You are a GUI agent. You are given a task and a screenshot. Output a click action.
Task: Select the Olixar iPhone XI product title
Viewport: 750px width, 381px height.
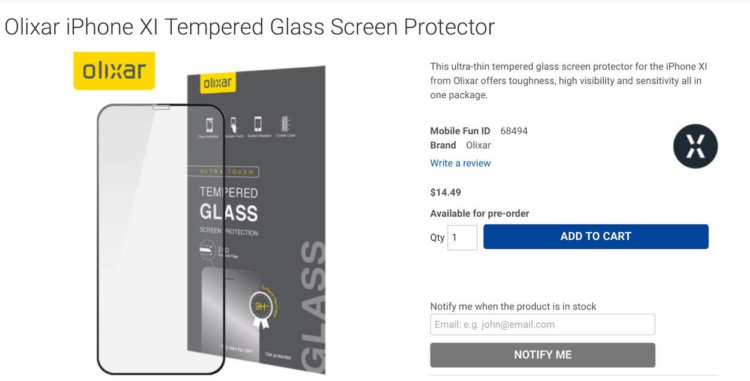click(x=249, y=27)
